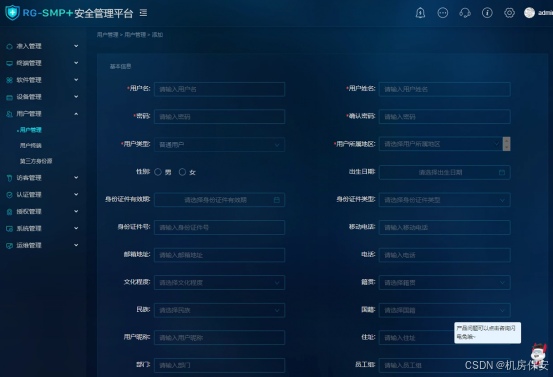Expand the 软件管理 menu chevron
The width and height of the screenshot is (553, 377).
tap(76, 80)
